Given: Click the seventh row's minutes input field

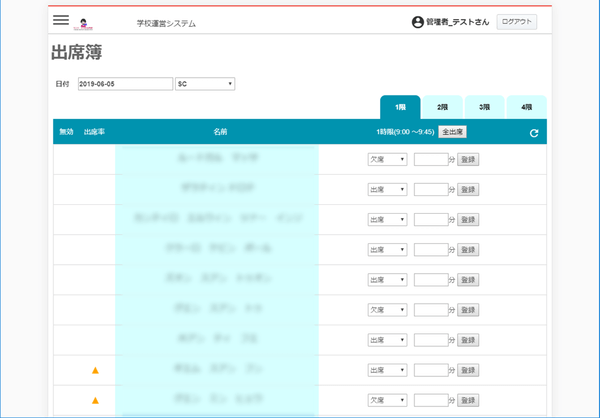Looking at the screenshot, I should point(431,340).
